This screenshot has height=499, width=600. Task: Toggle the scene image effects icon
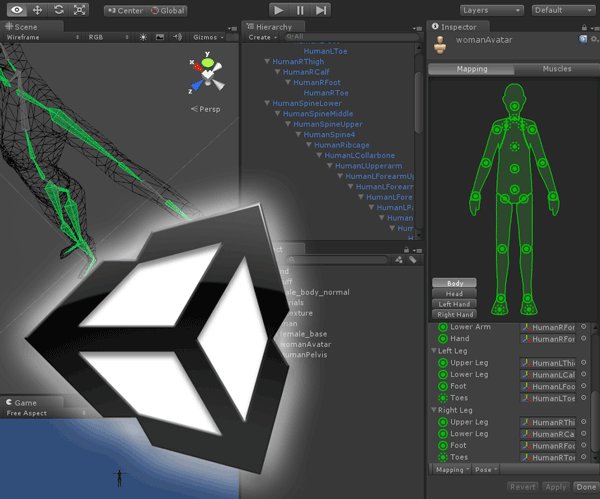(x=160, y=37)
